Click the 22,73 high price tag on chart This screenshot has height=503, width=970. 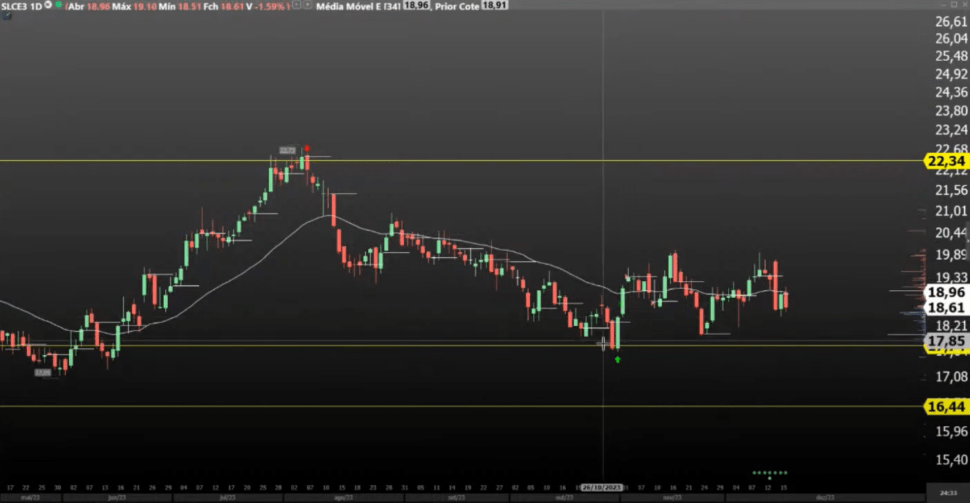tap(287, 151)
